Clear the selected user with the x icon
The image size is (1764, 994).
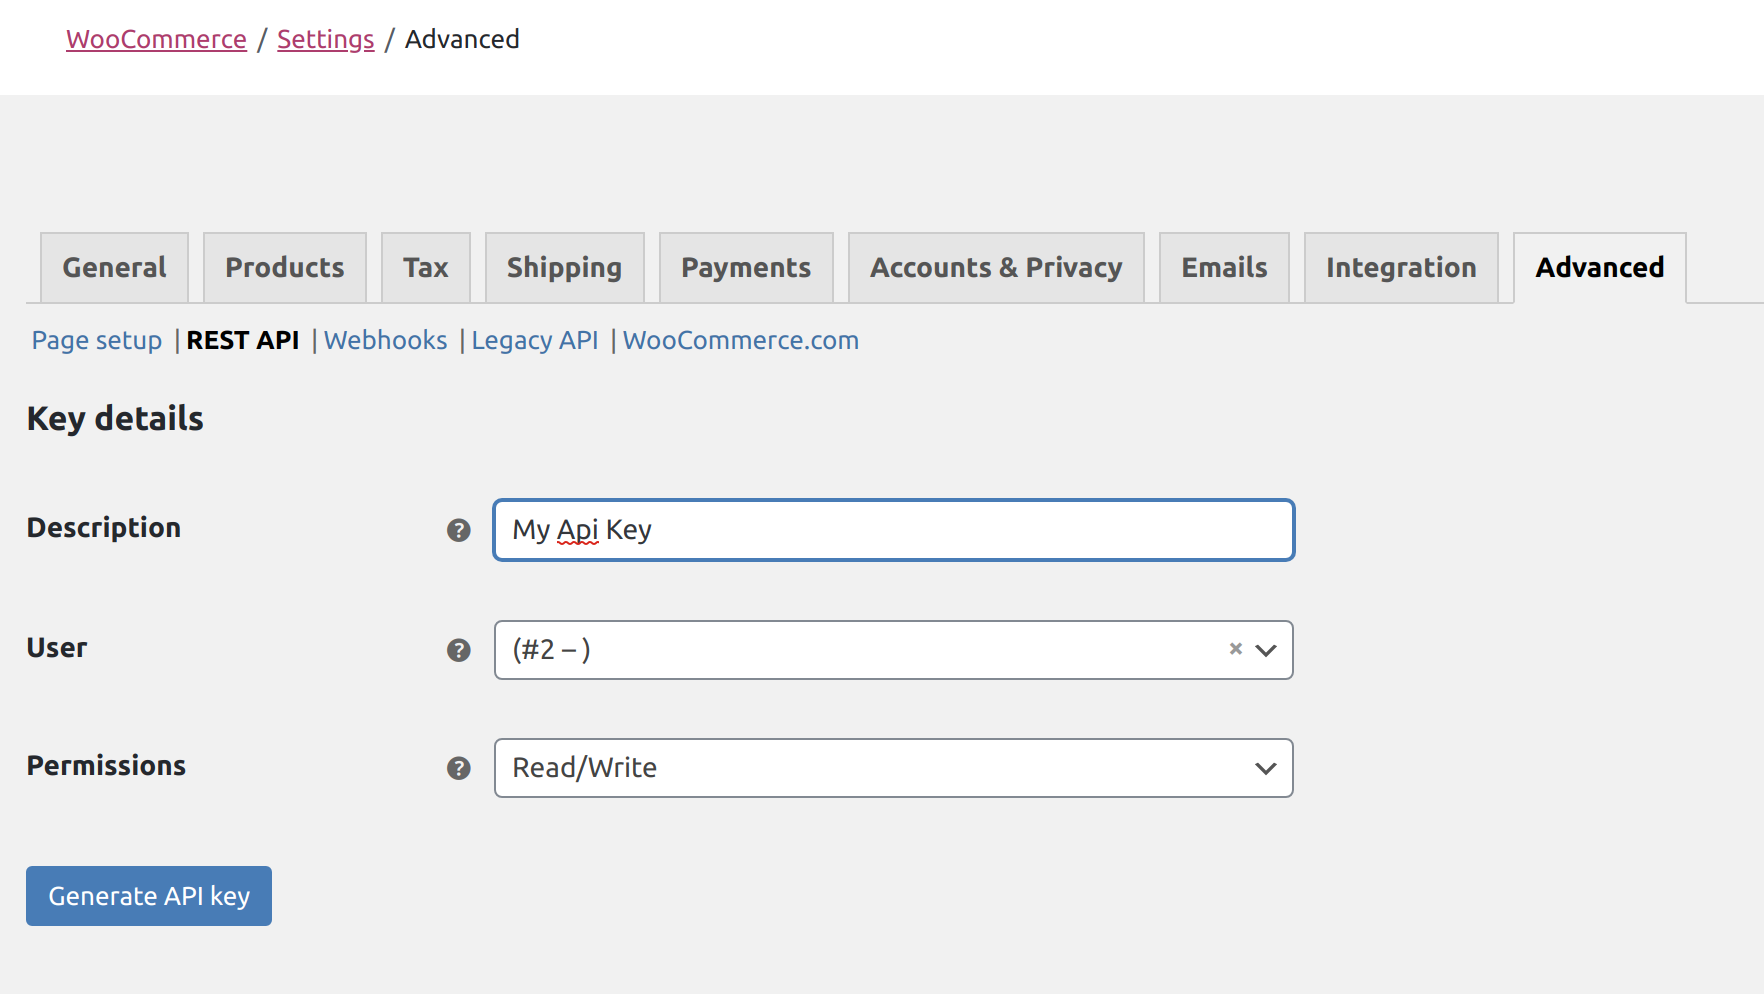tap(1236, 649)
